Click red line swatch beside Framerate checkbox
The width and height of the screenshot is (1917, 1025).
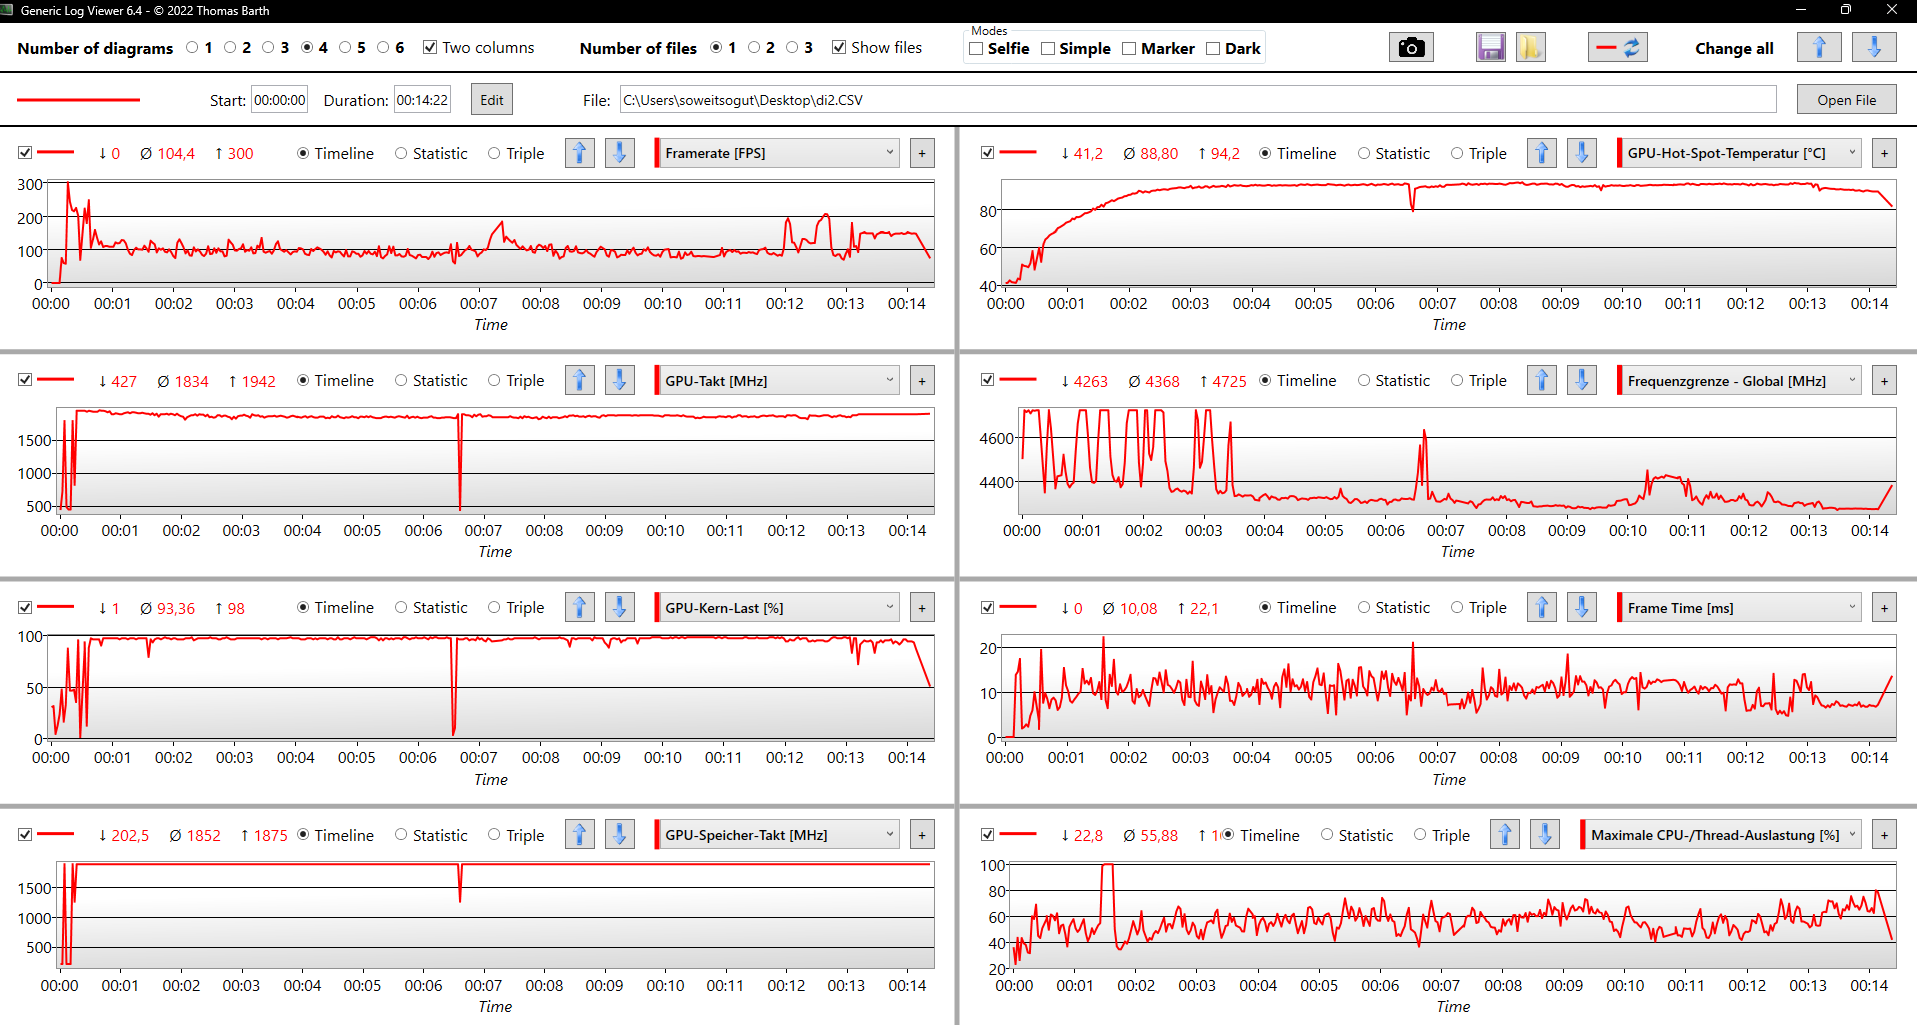click(x=56, y=152)
